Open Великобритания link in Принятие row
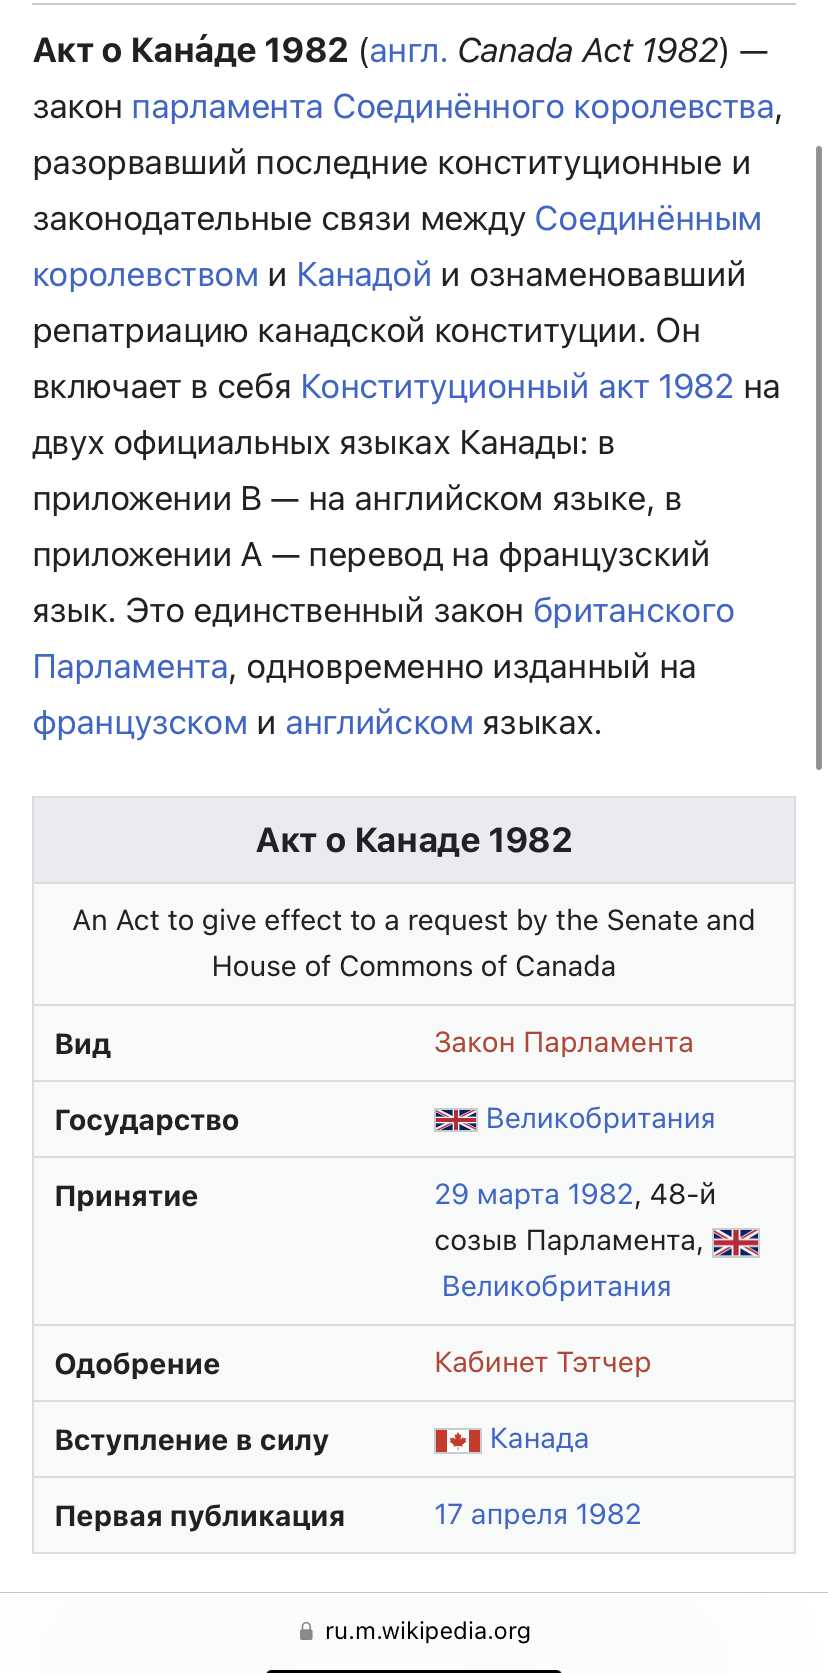 pyautogui.click(x=557, y=1286)
